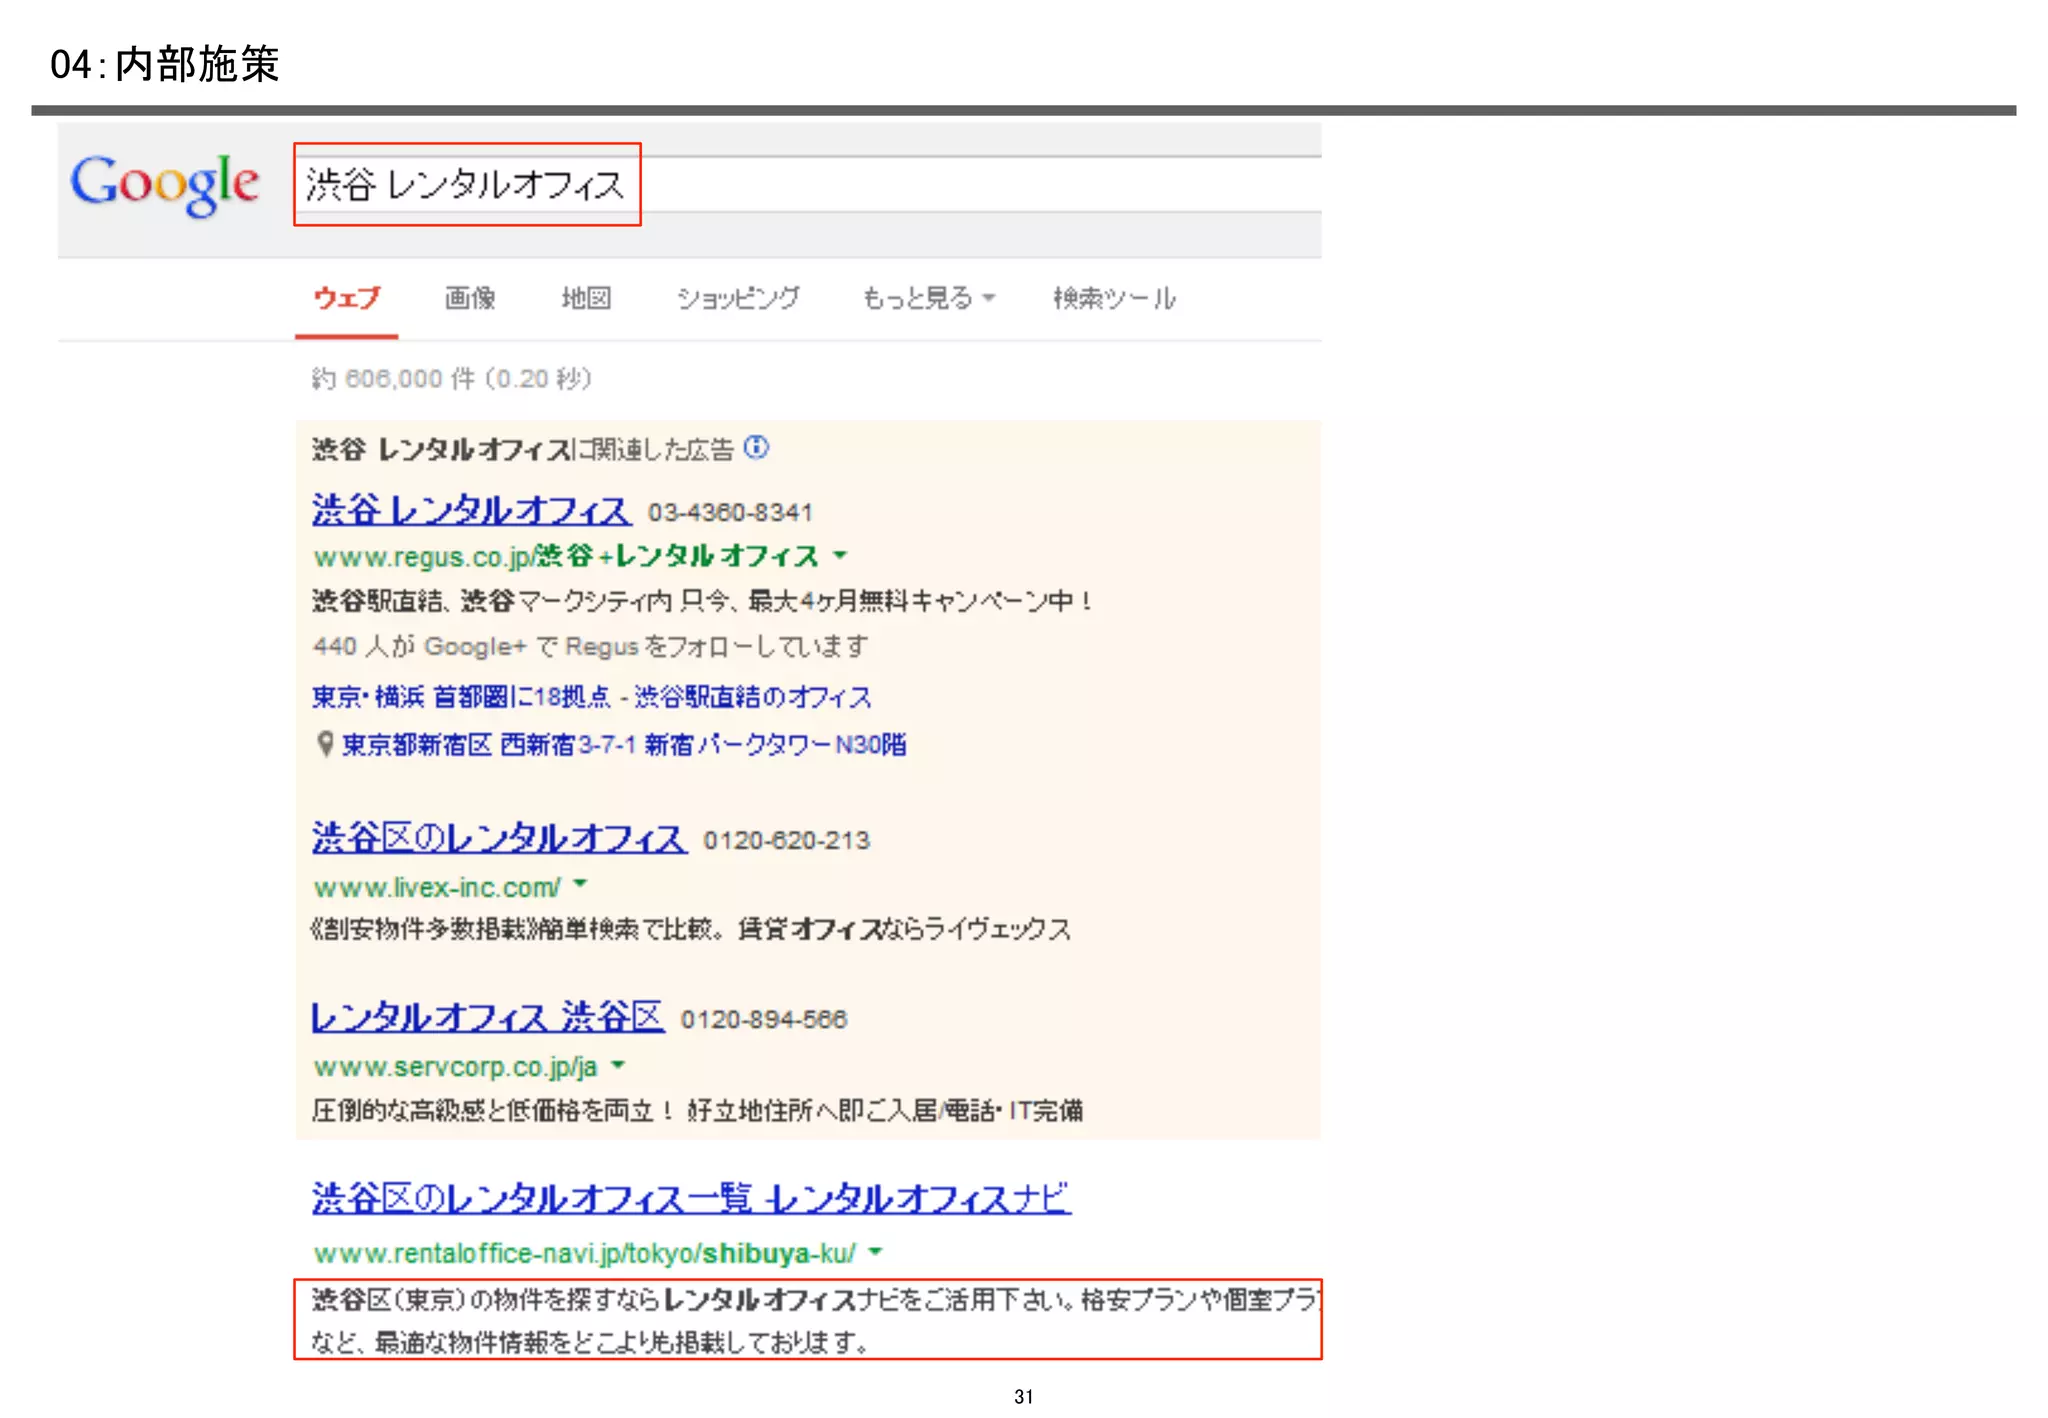Screen dimensions: 2048x1418
Task: Open the 渋谷区のレンタルオフィス ad title
Action: click(x=499, y=838)
